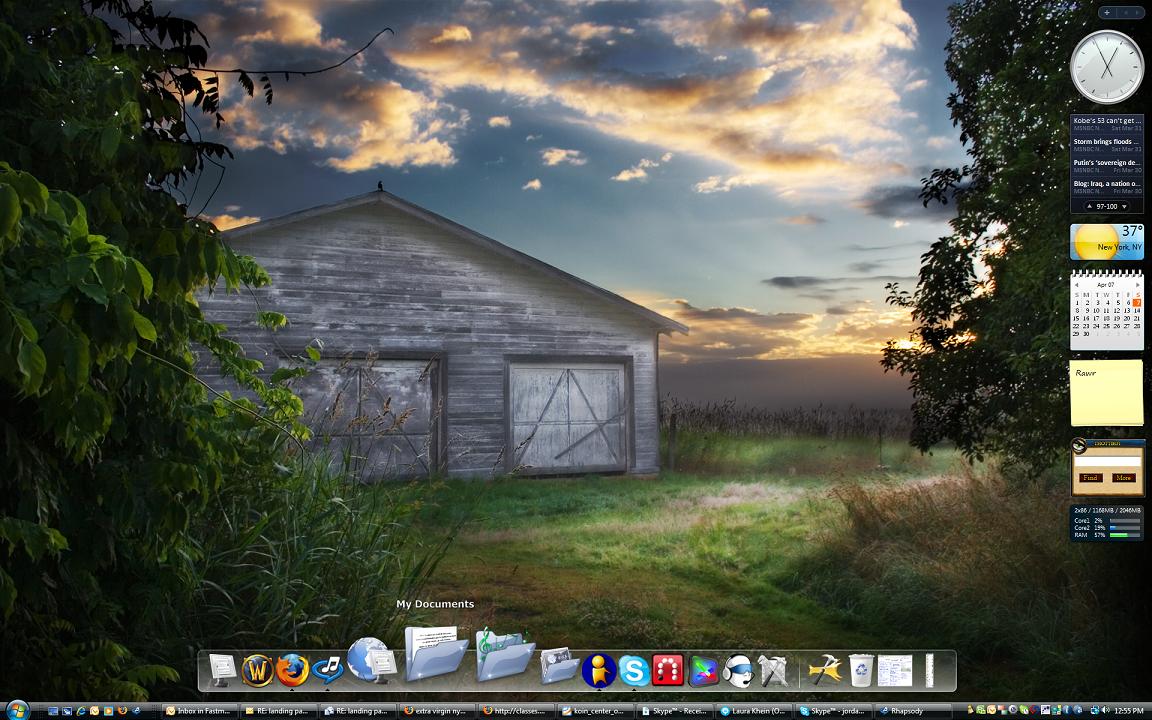Click the up arrow on the news pager
This screenshot has width=1152, height=720.
(x=1089, y=206)
